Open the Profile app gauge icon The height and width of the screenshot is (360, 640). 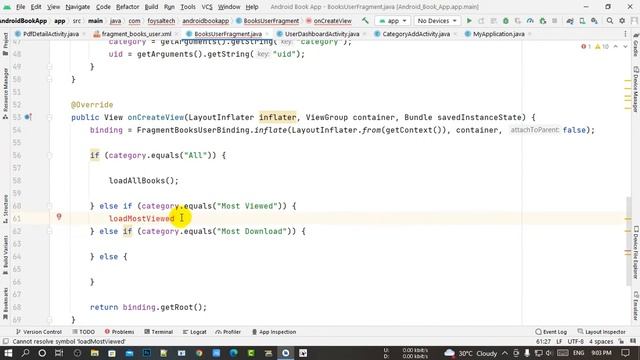pyautogui.click(x=530, y=21)
